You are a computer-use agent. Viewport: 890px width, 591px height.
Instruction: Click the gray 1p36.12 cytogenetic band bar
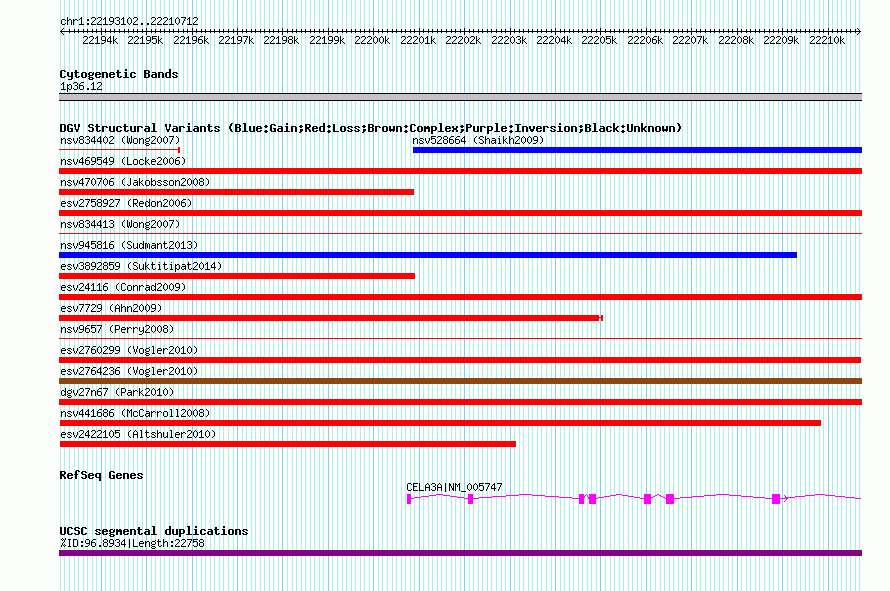coord(460,97)
